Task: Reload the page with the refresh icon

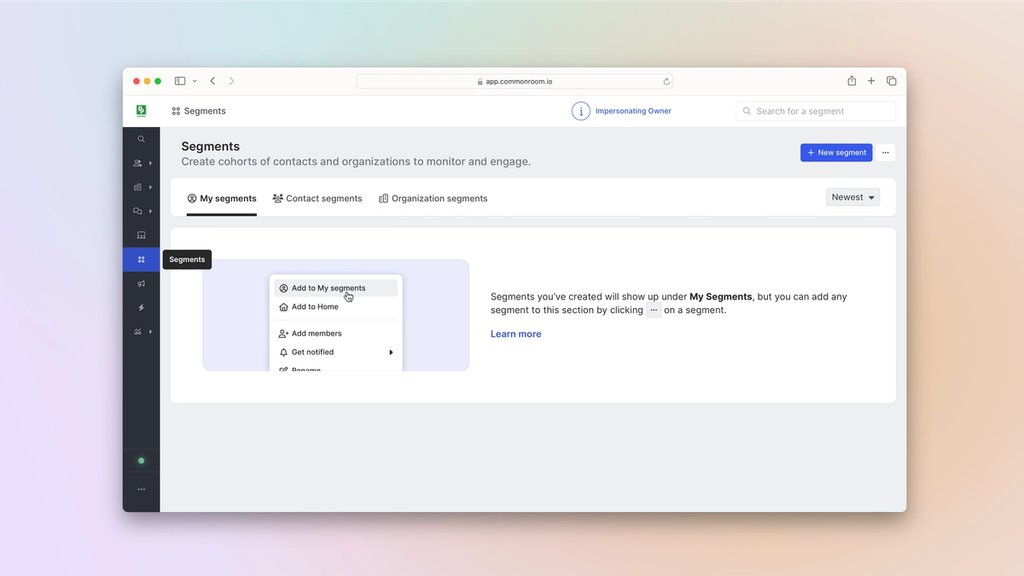Action: (666, 82)
